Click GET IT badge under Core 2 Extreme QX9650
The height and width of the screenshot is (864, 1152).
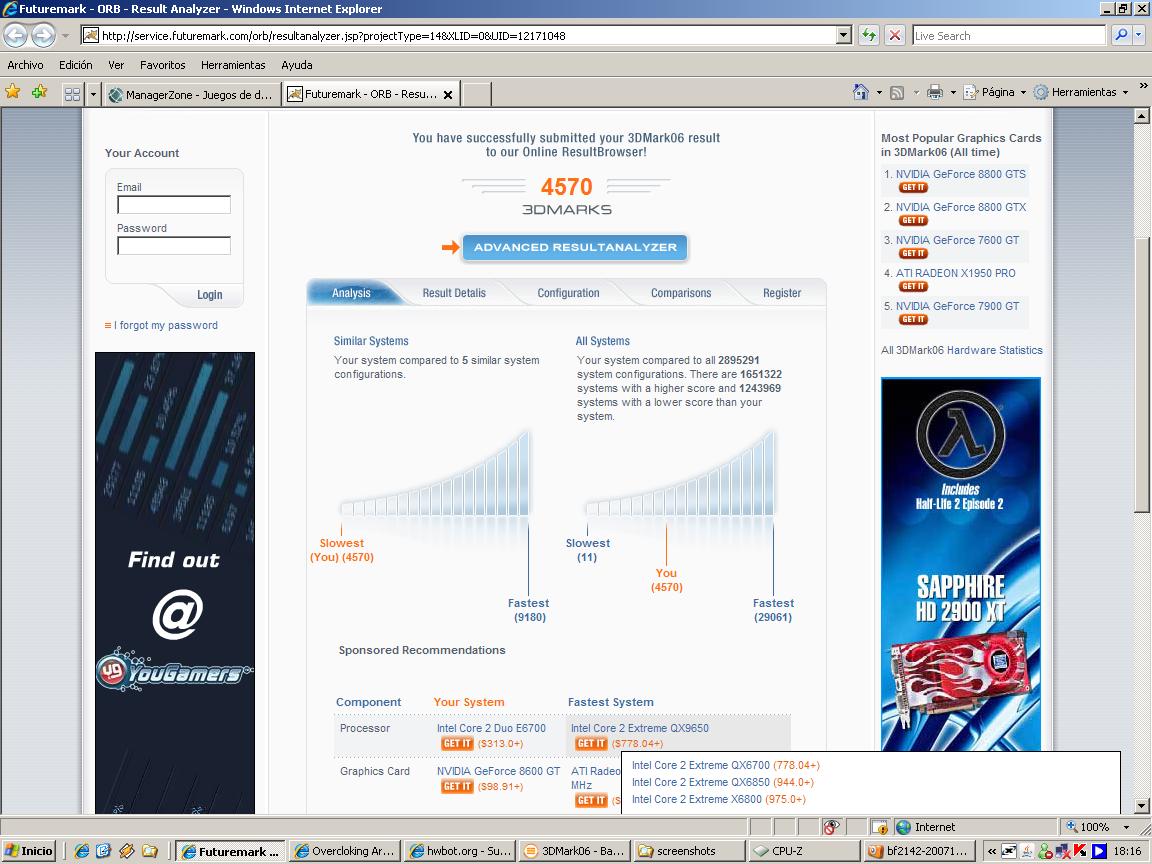[591, 744]
